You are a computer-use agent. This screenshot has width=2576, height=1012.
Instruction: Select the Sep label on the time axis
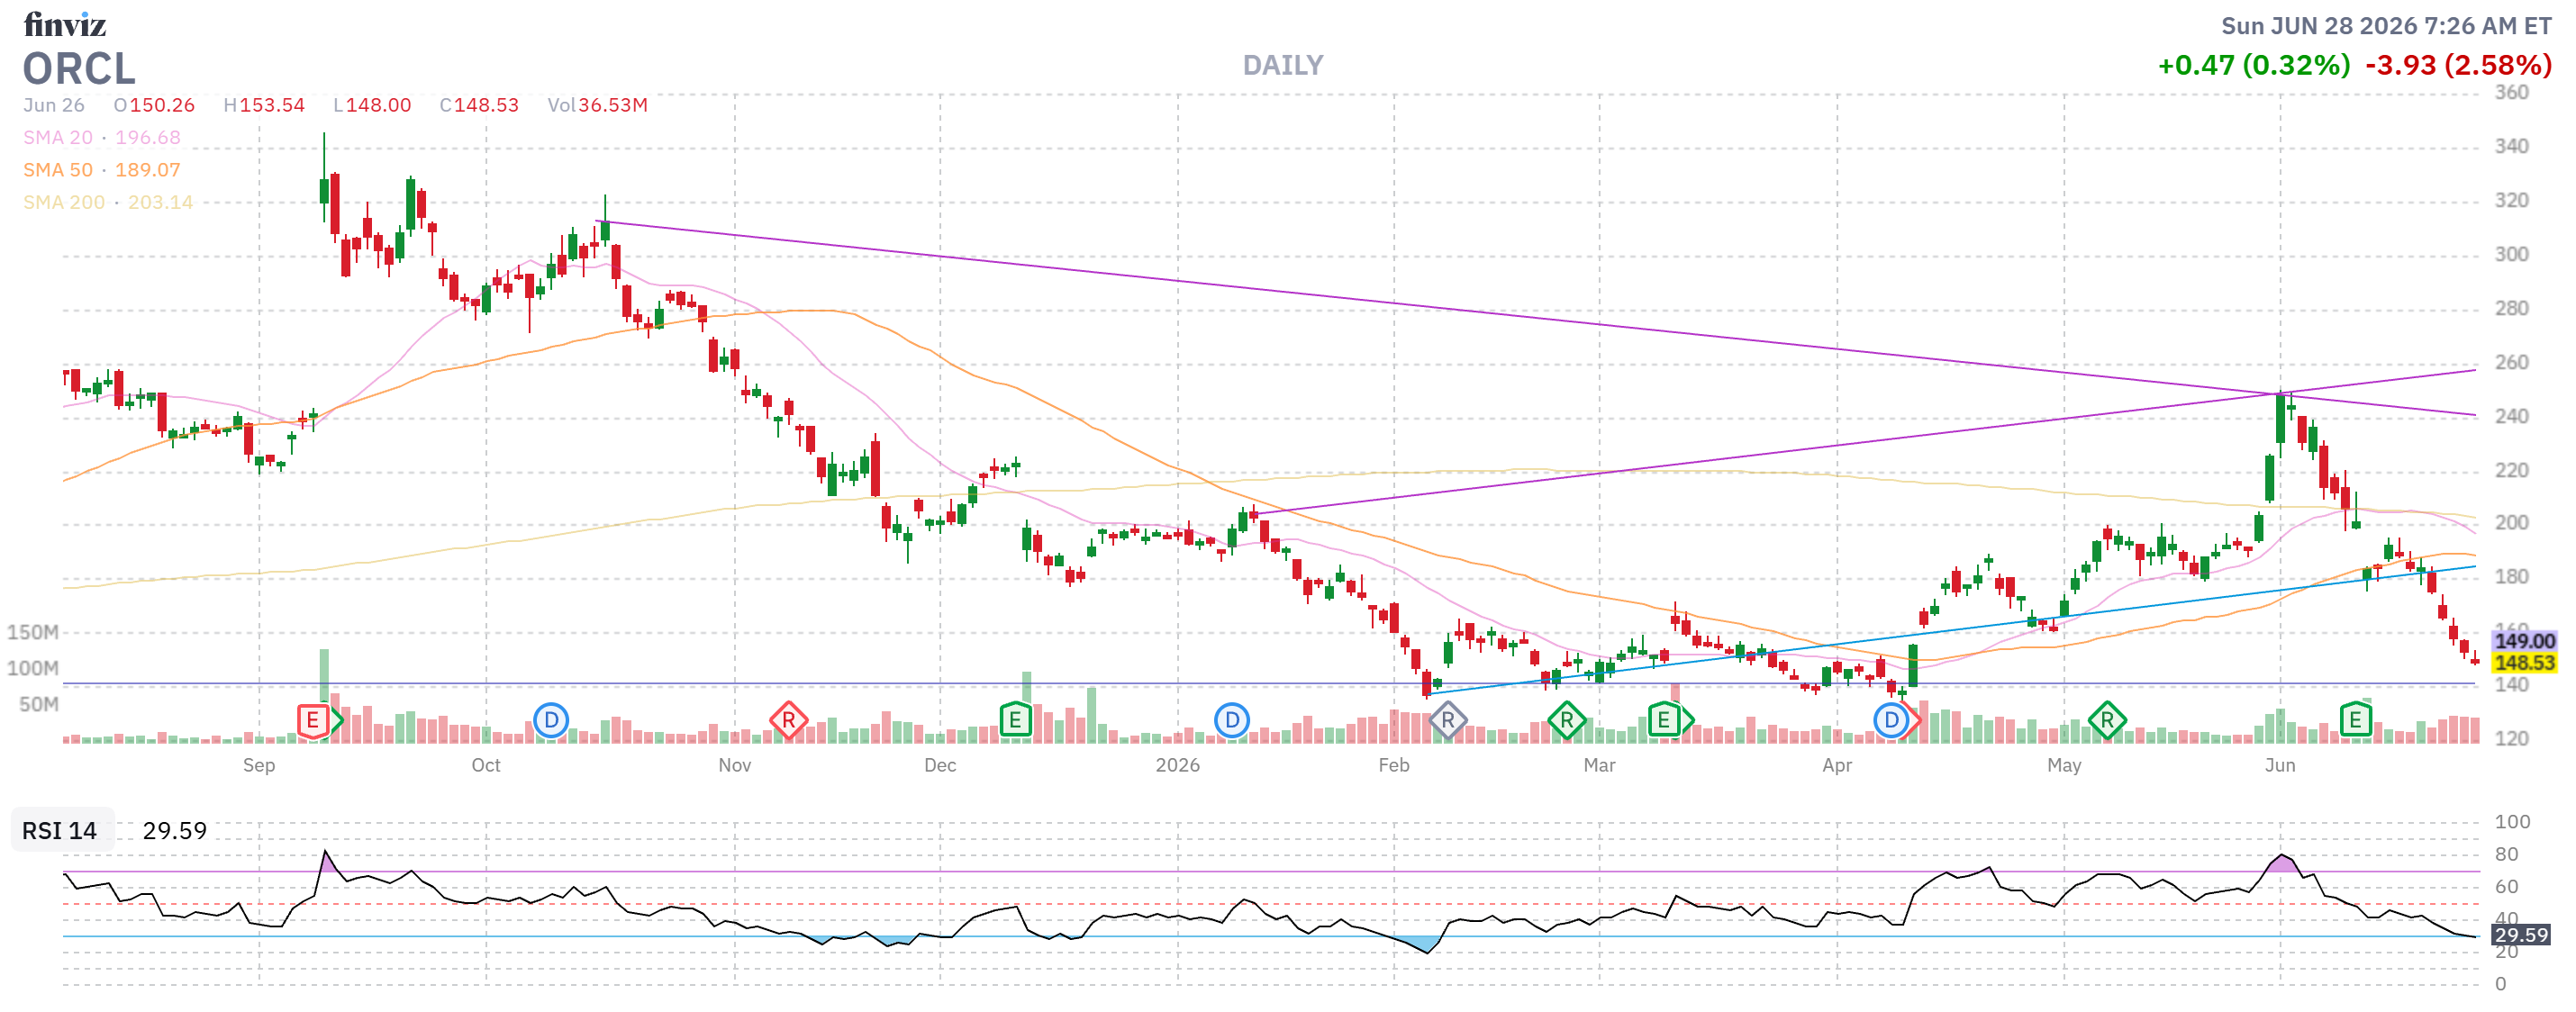pos(259,765)
